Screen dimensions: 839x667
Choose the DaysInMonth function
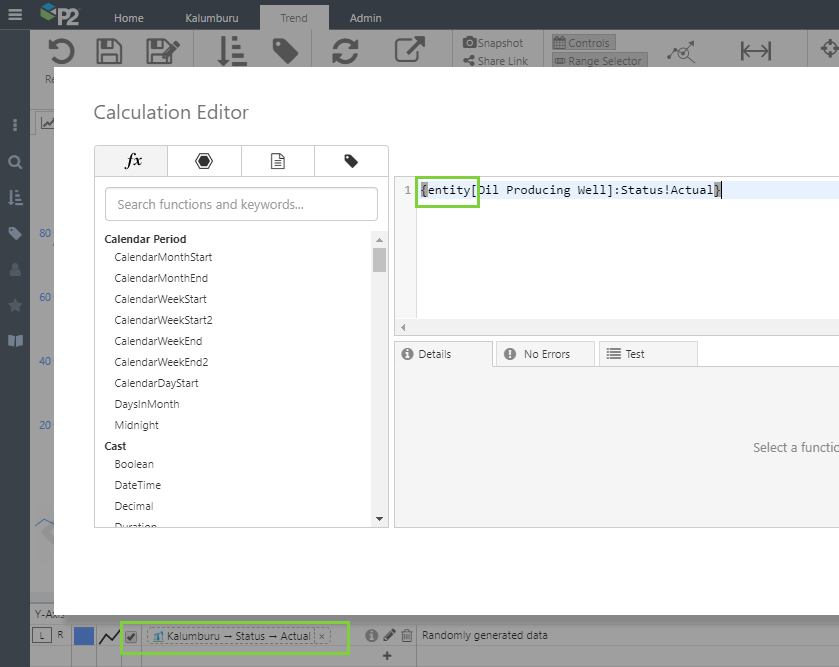147,404
